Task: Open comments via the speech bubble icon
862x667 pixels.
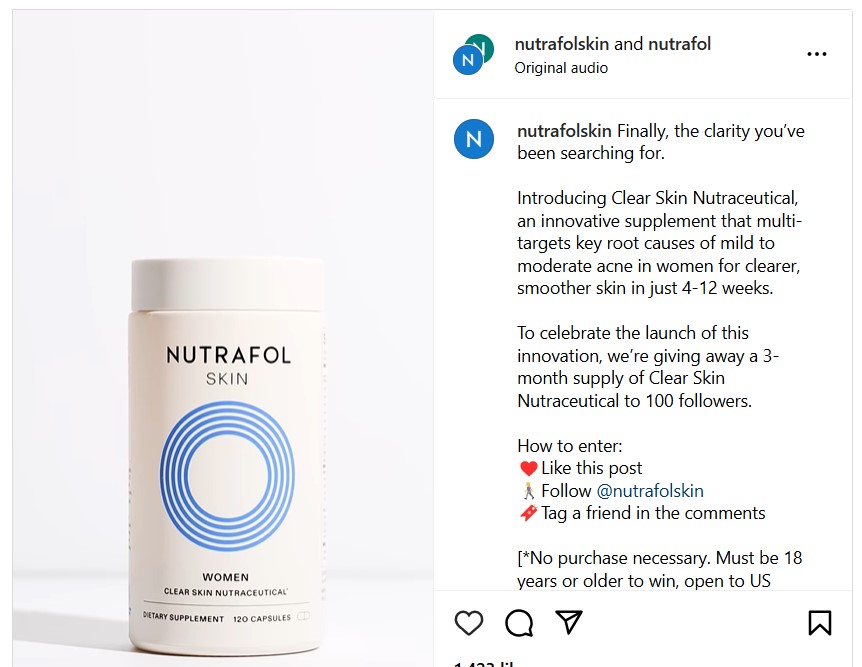Action: tap(519, 623)
